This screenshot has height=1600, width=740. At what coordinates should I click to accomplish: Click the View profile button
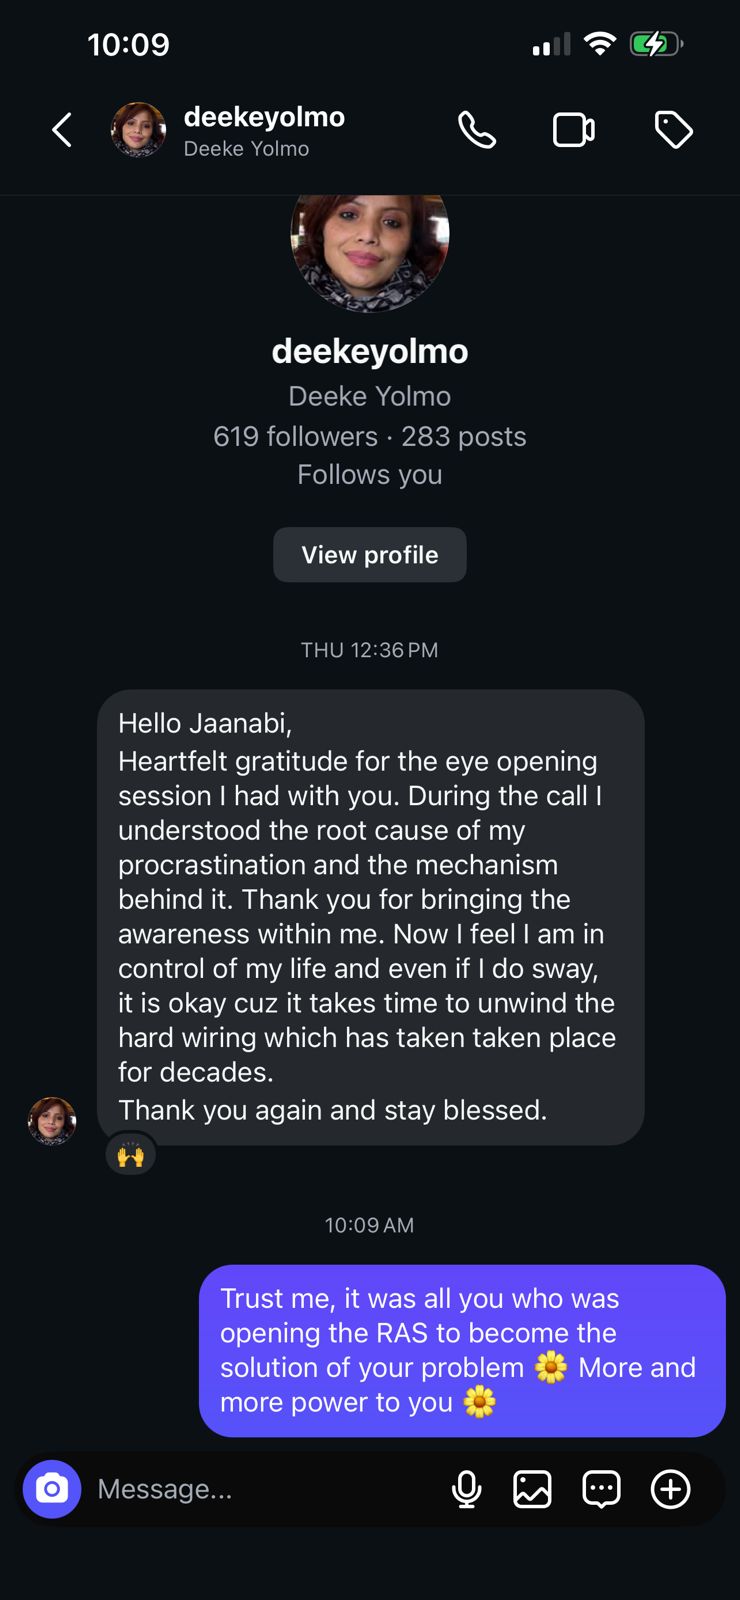click(370, 555)
